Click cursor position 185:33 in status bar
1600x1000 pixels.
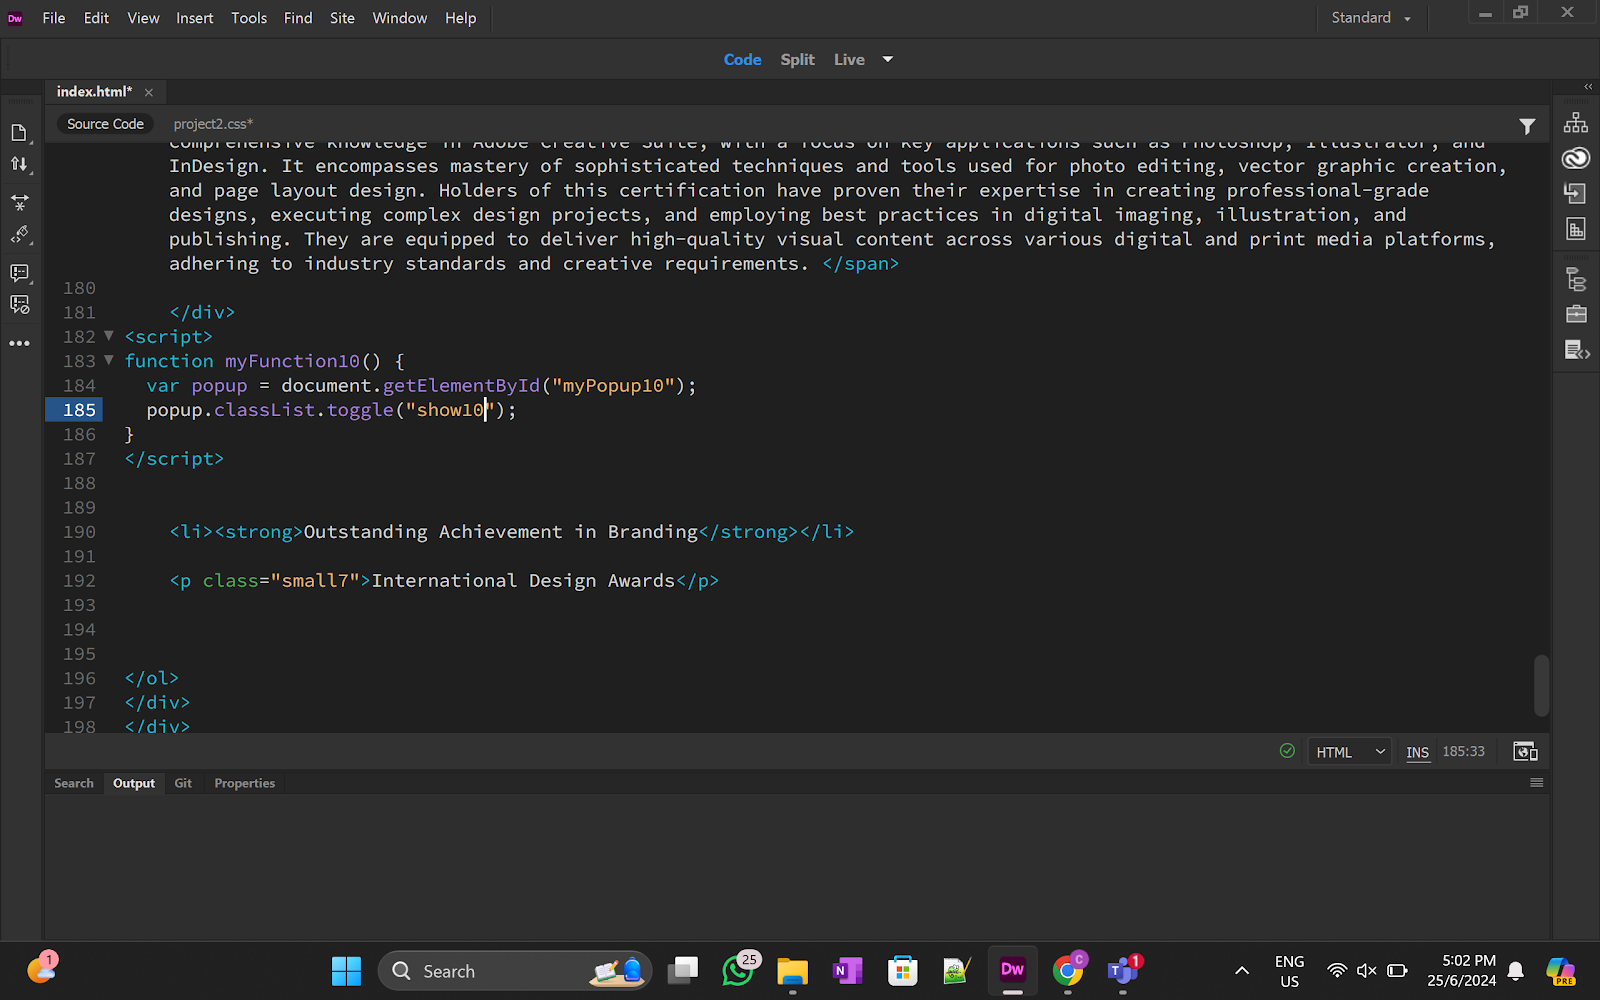point(1463,752)
